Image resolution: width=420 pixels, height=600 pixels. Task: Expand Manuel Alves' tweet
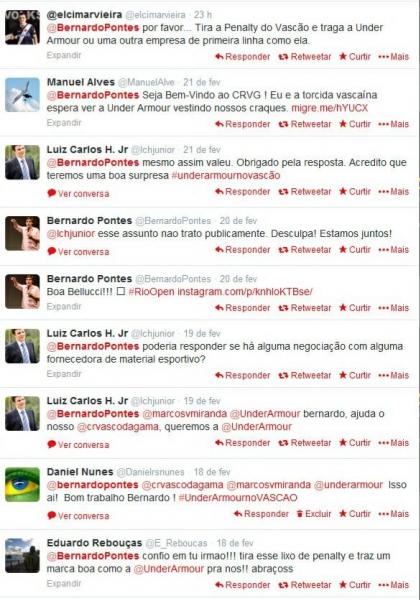(64, 122)
